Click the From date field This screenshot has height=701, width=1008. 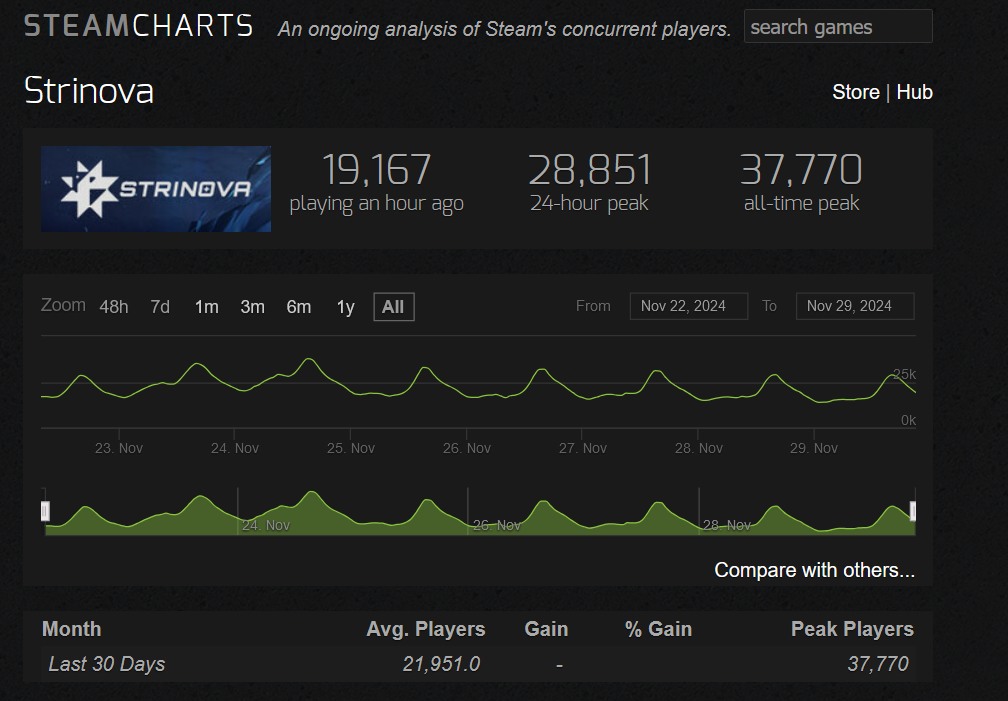tap(688, 306)
